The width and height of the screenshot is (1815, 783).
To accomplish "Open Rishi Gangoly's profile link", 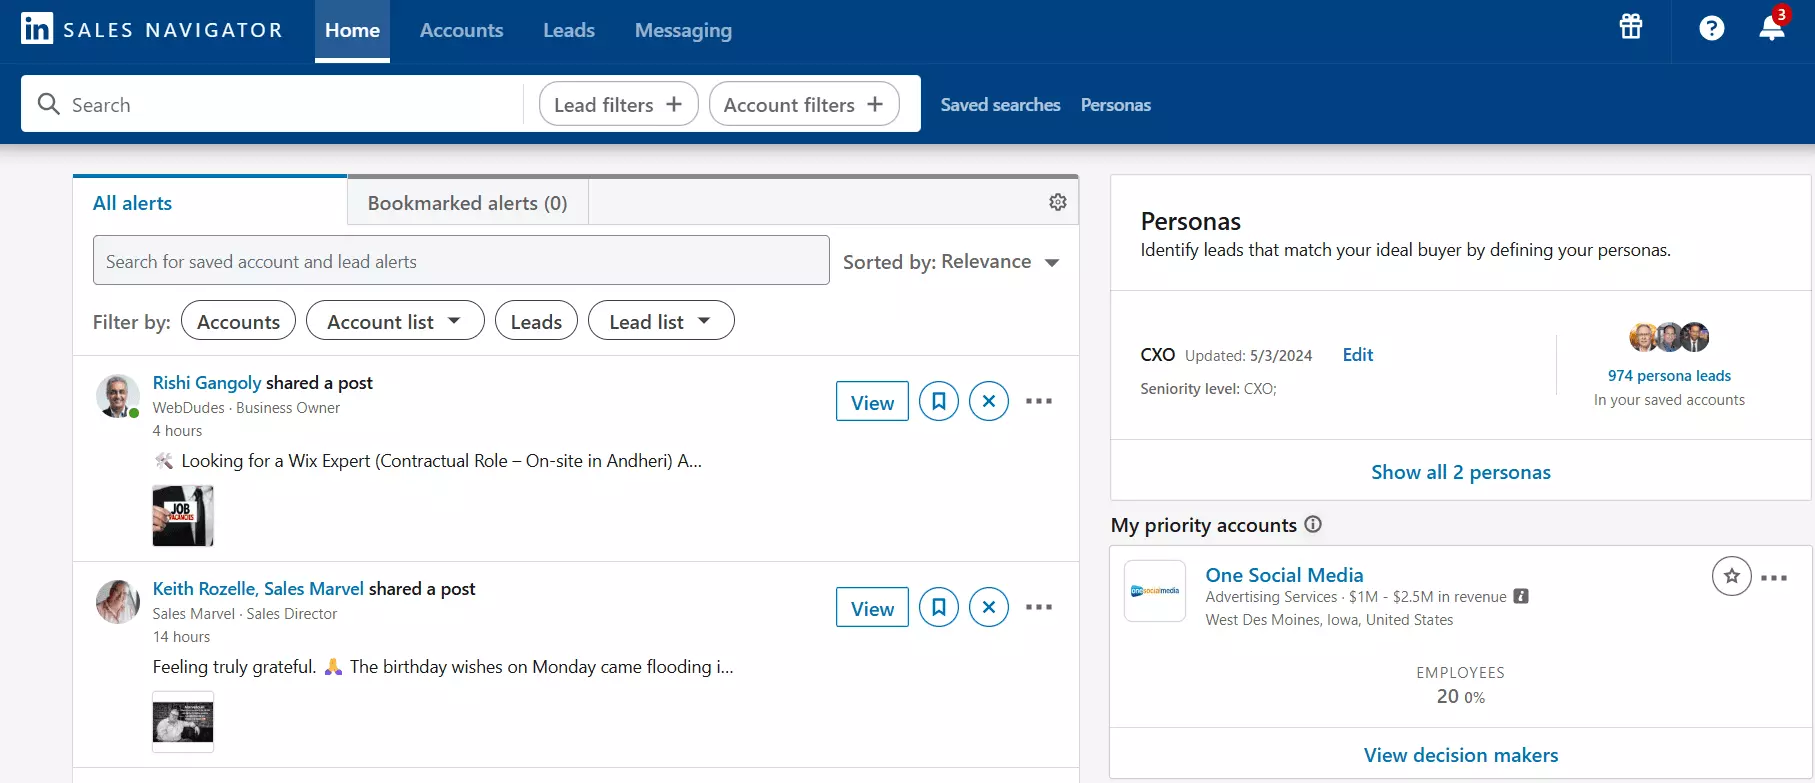I will pyautogui.click(x=207, y=382).
